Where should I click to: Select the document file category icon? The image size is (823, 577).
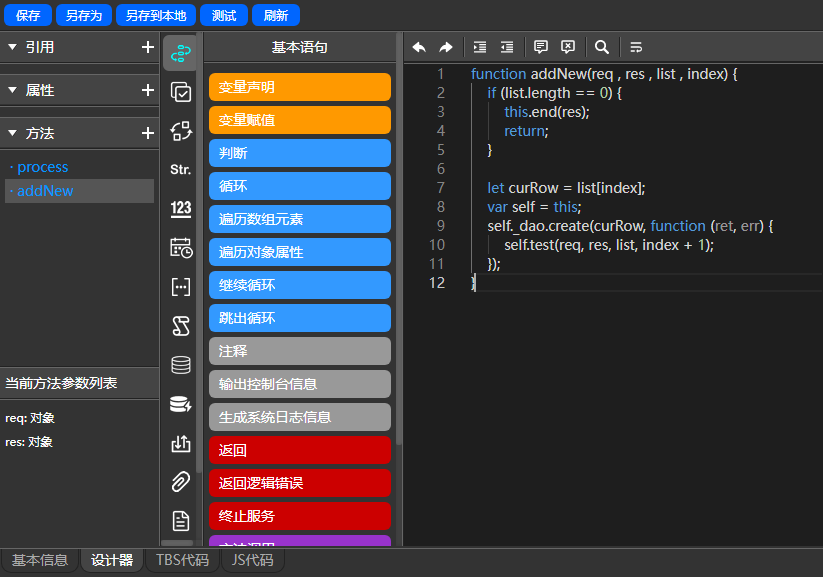(181, 521)
